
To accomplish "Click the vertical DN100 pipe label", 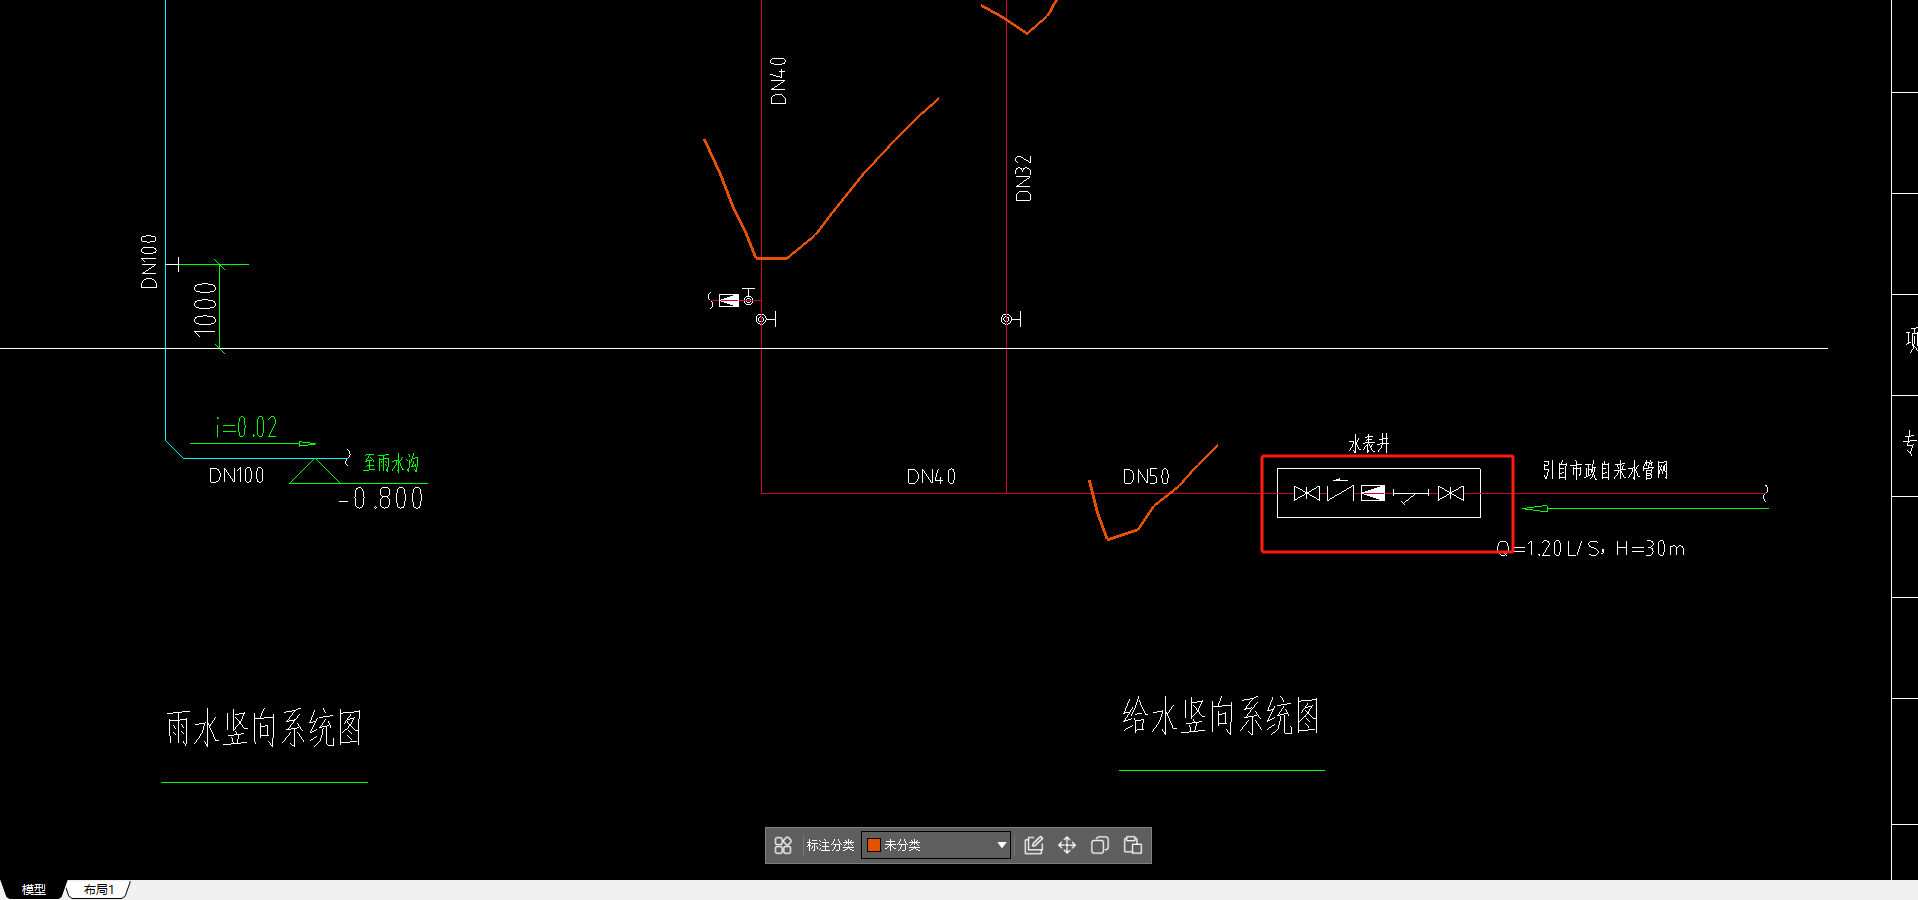I will tap(149, 262).
